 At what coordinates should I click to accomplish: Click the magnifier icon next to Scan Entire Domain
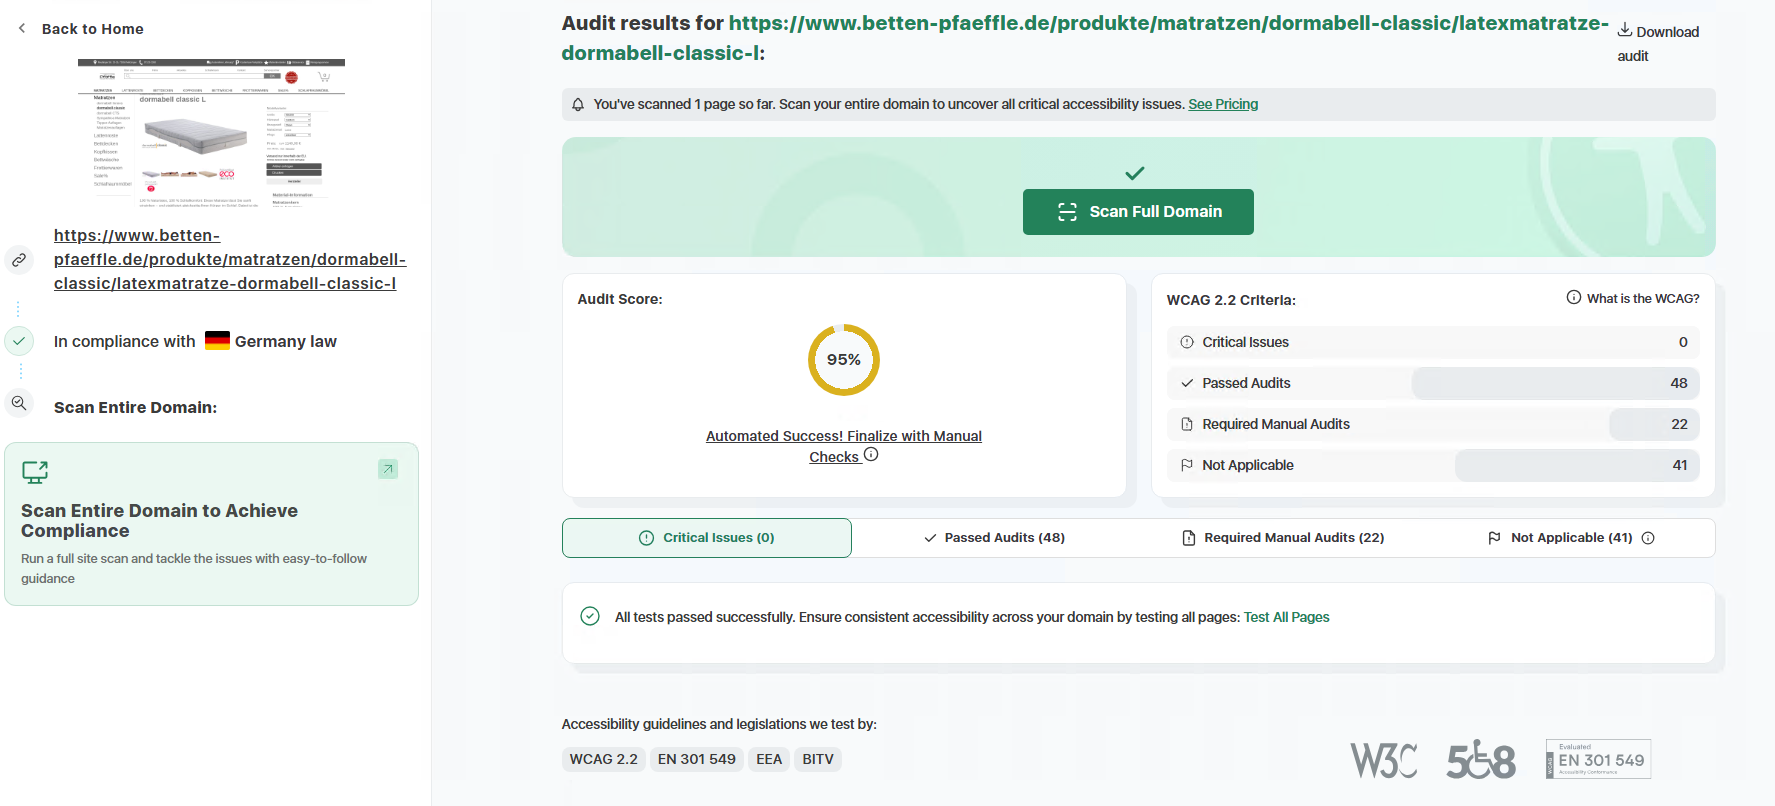[x=19, y=403]
